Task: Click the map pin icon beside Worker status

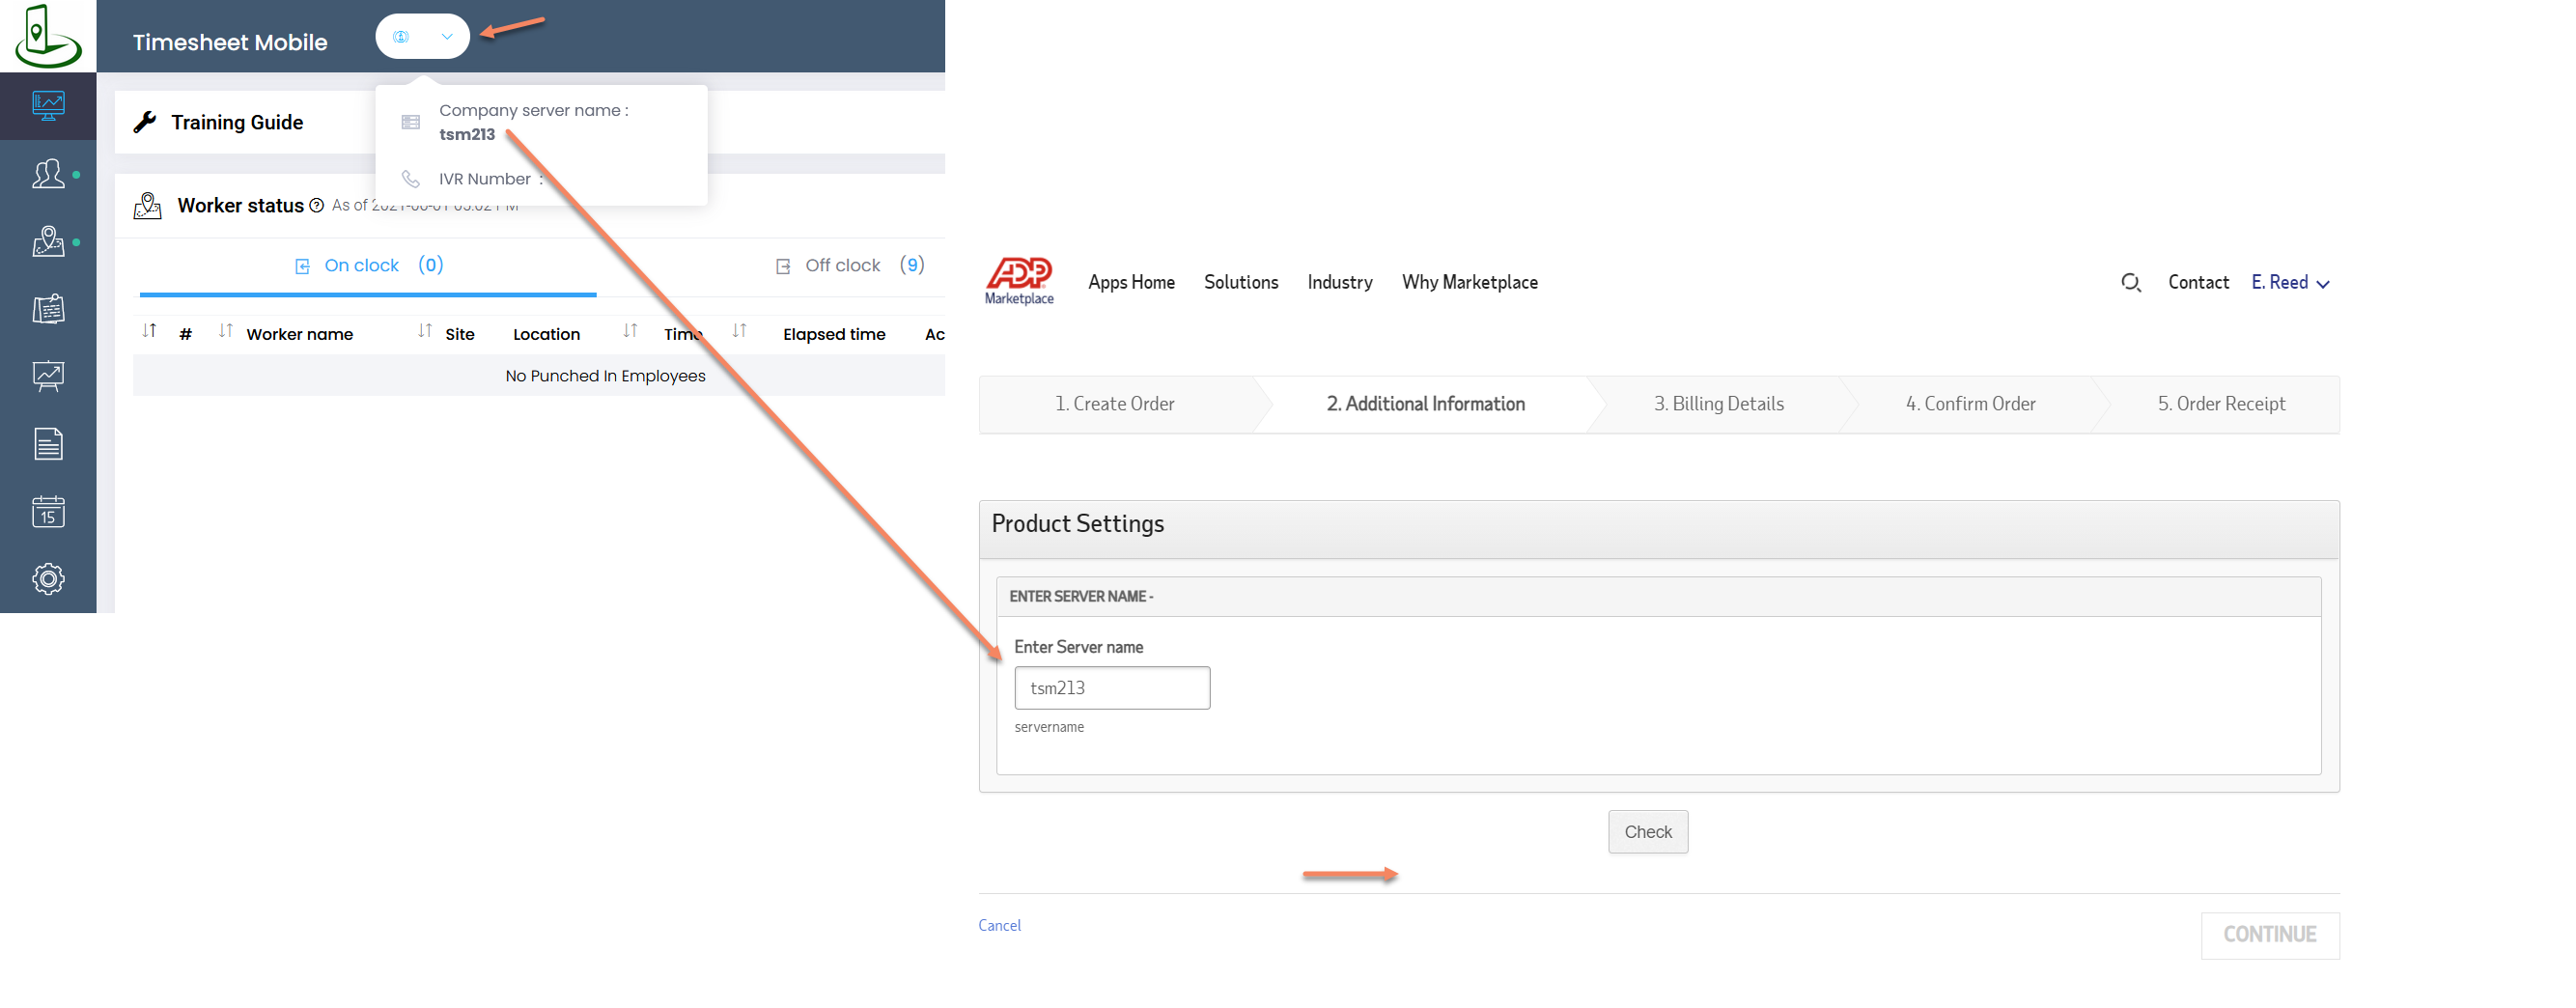Action: [x=148, y=206]
